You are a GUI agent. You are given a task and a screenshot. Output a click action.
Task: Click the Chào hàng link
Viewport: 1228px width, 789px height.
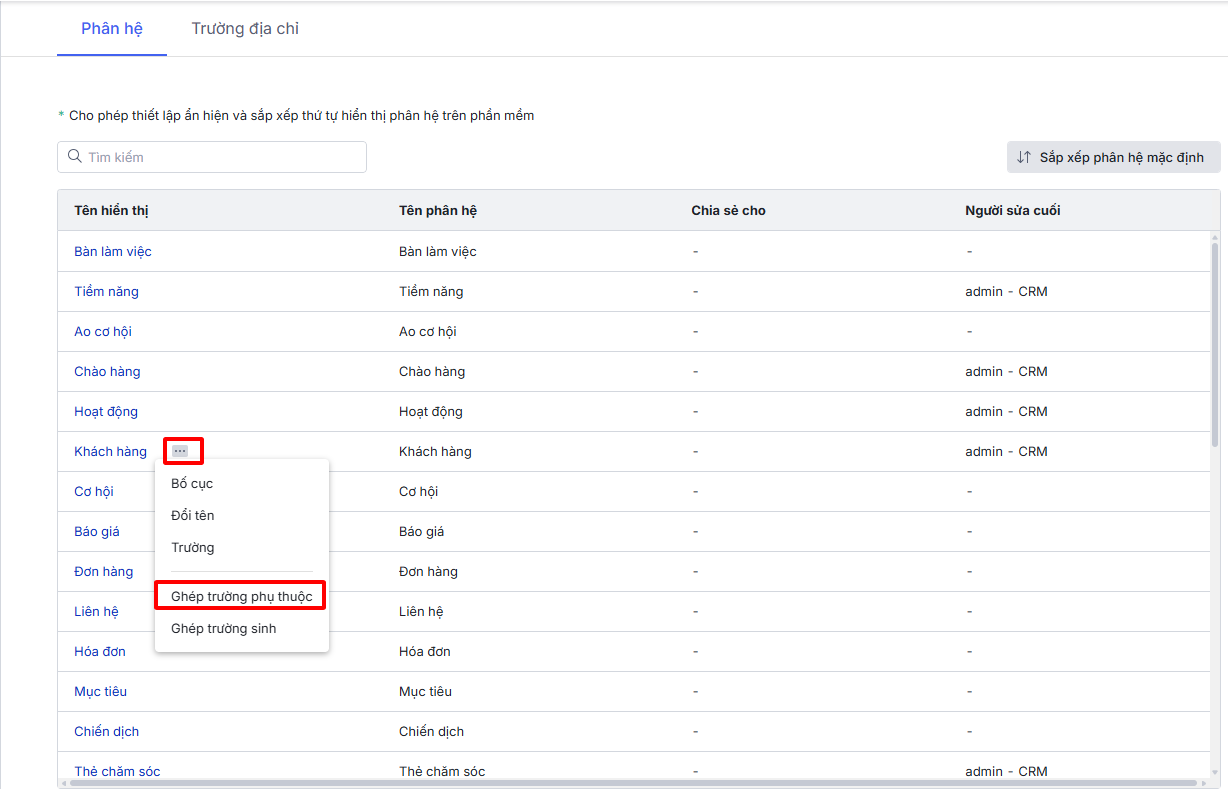click(x=107, y=372)
